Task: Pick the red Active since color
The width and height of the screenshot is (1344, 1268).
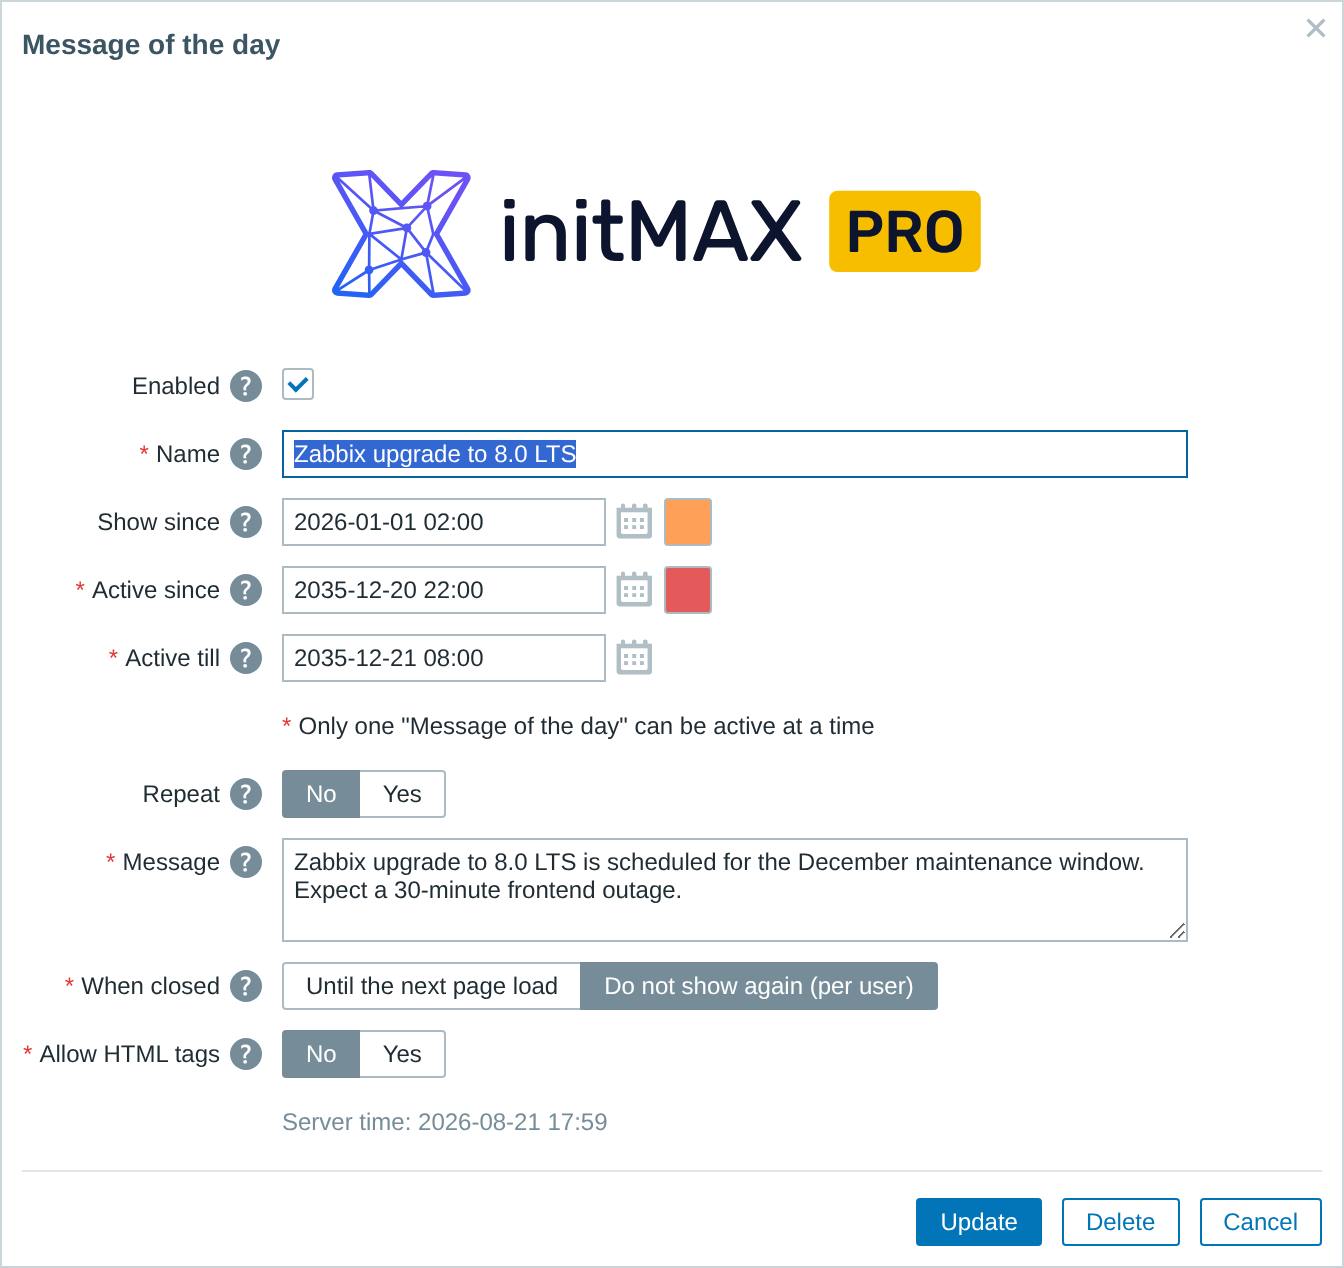Action: click(688, 590)
